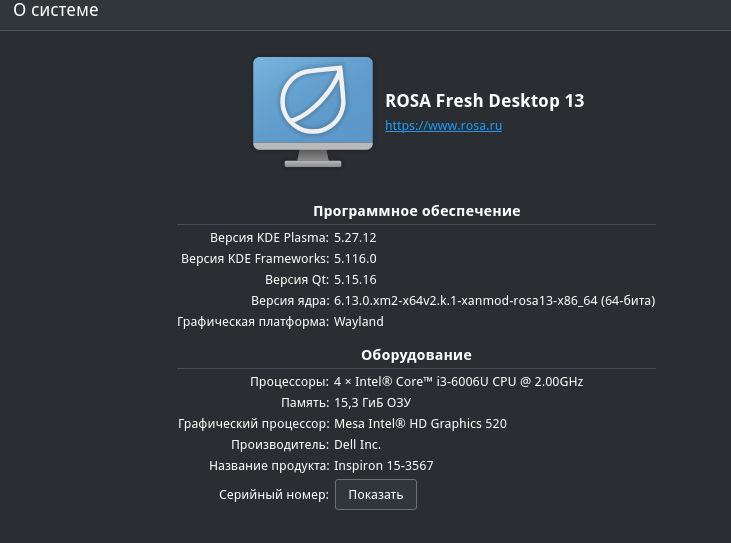This screenshot has width=731, height=543.
Task: Click the ROSA Fresh Desktop 13 heading
Action: (484, 101)
